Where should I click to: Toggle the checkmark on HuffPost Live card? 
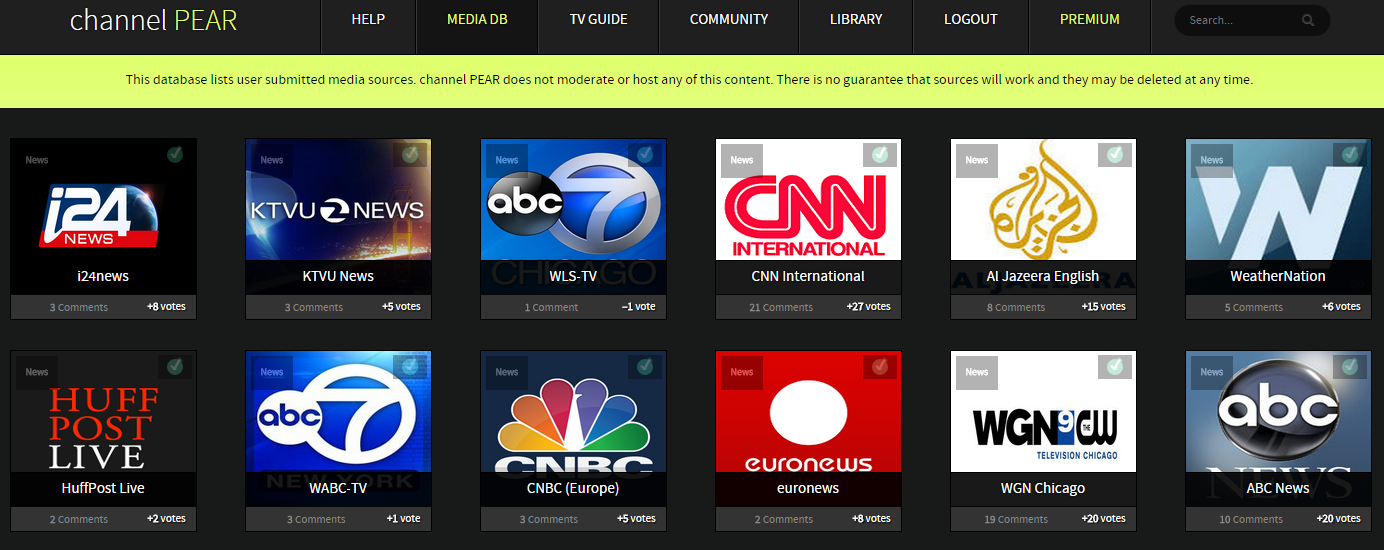pyautogui.click(x=175, y=367)
